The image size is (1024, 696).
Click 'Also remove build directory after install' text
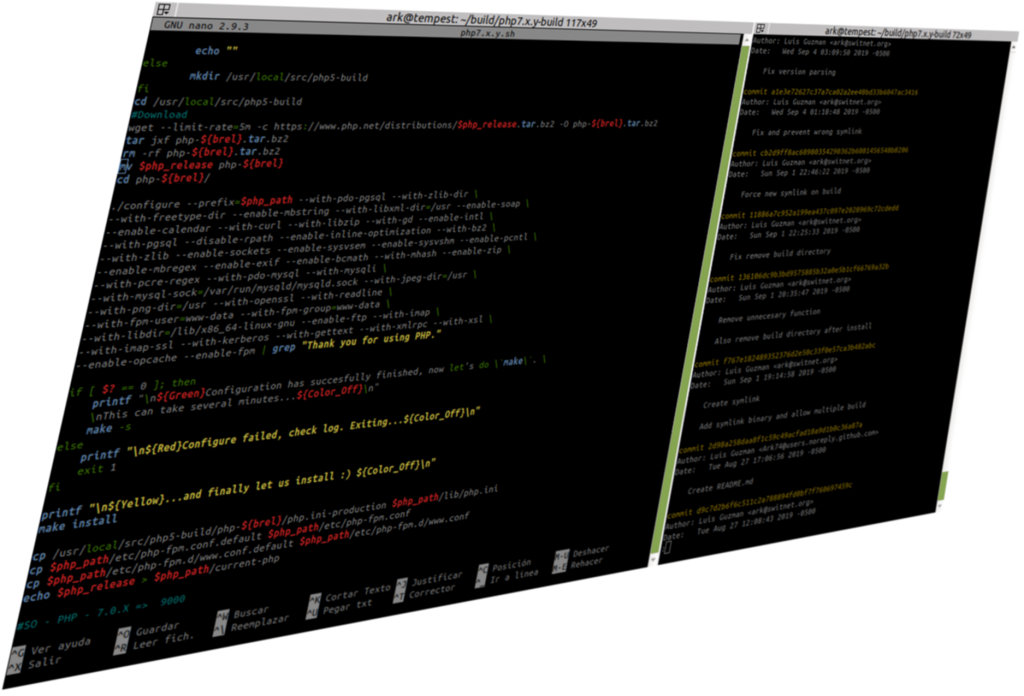[792, 333]
